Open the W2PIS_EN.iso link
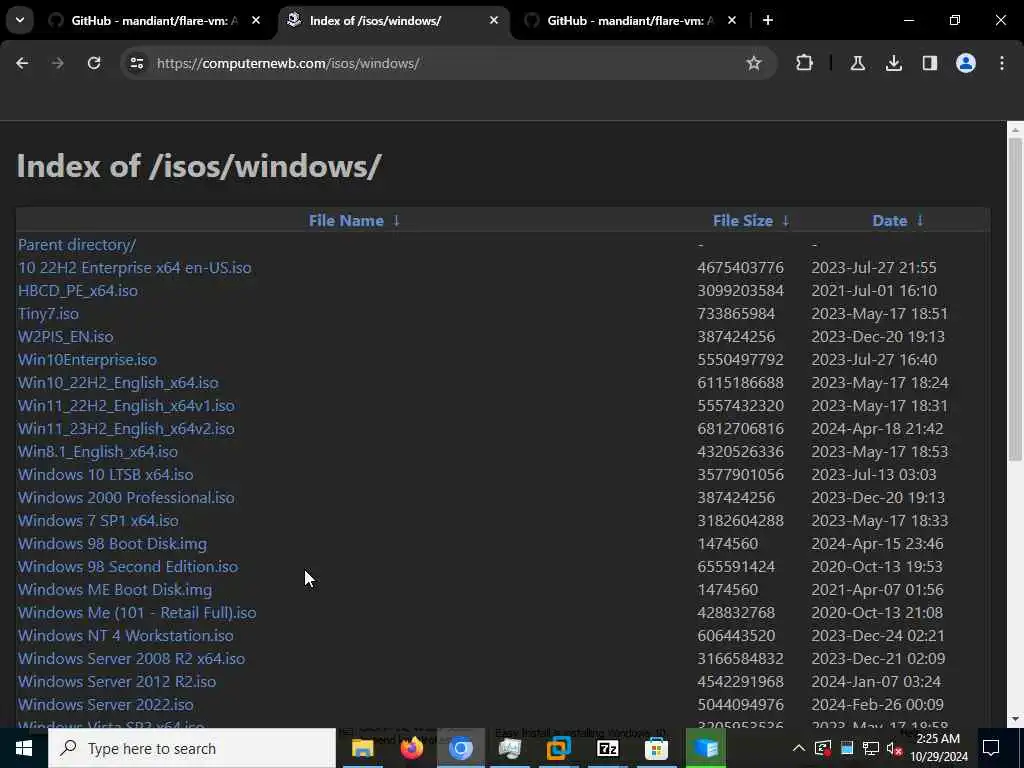 coord(65,336)
